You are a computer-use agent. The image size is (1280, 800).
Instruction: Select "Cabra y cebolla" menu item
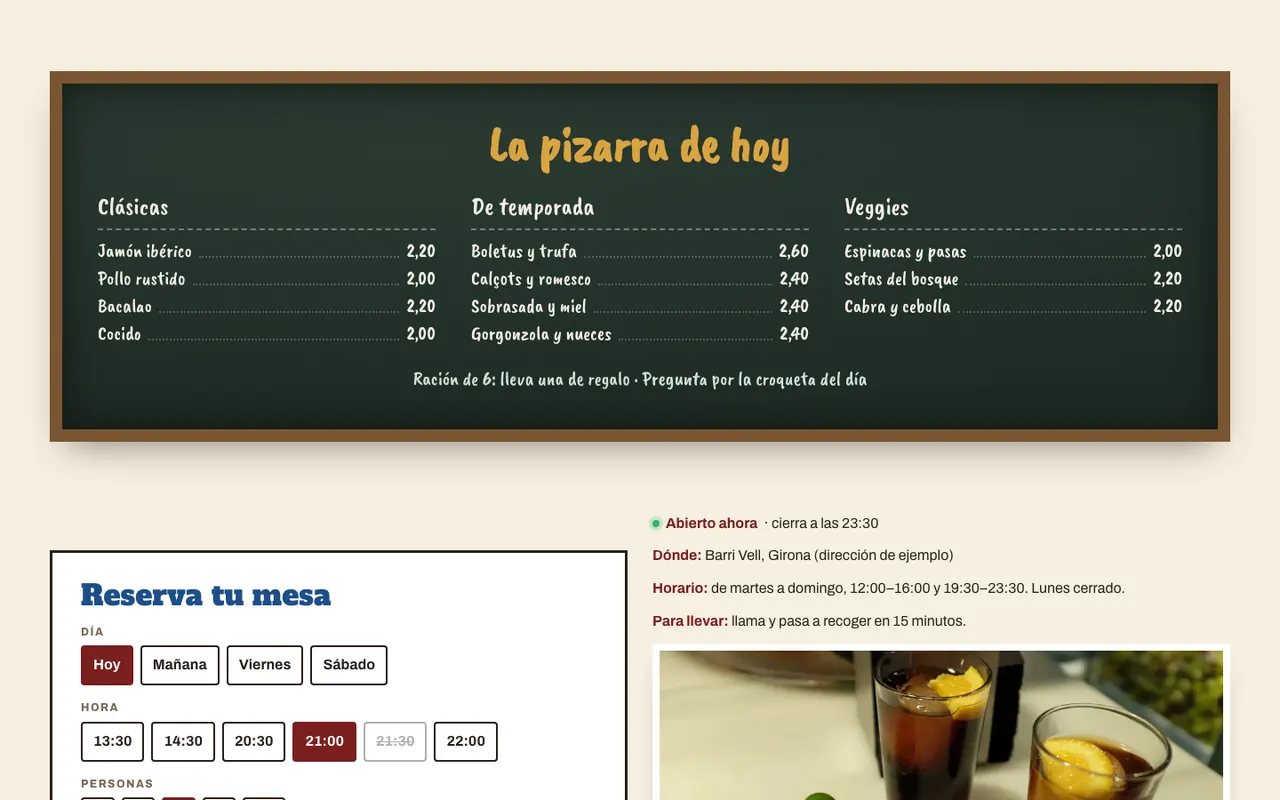[897, 307]
